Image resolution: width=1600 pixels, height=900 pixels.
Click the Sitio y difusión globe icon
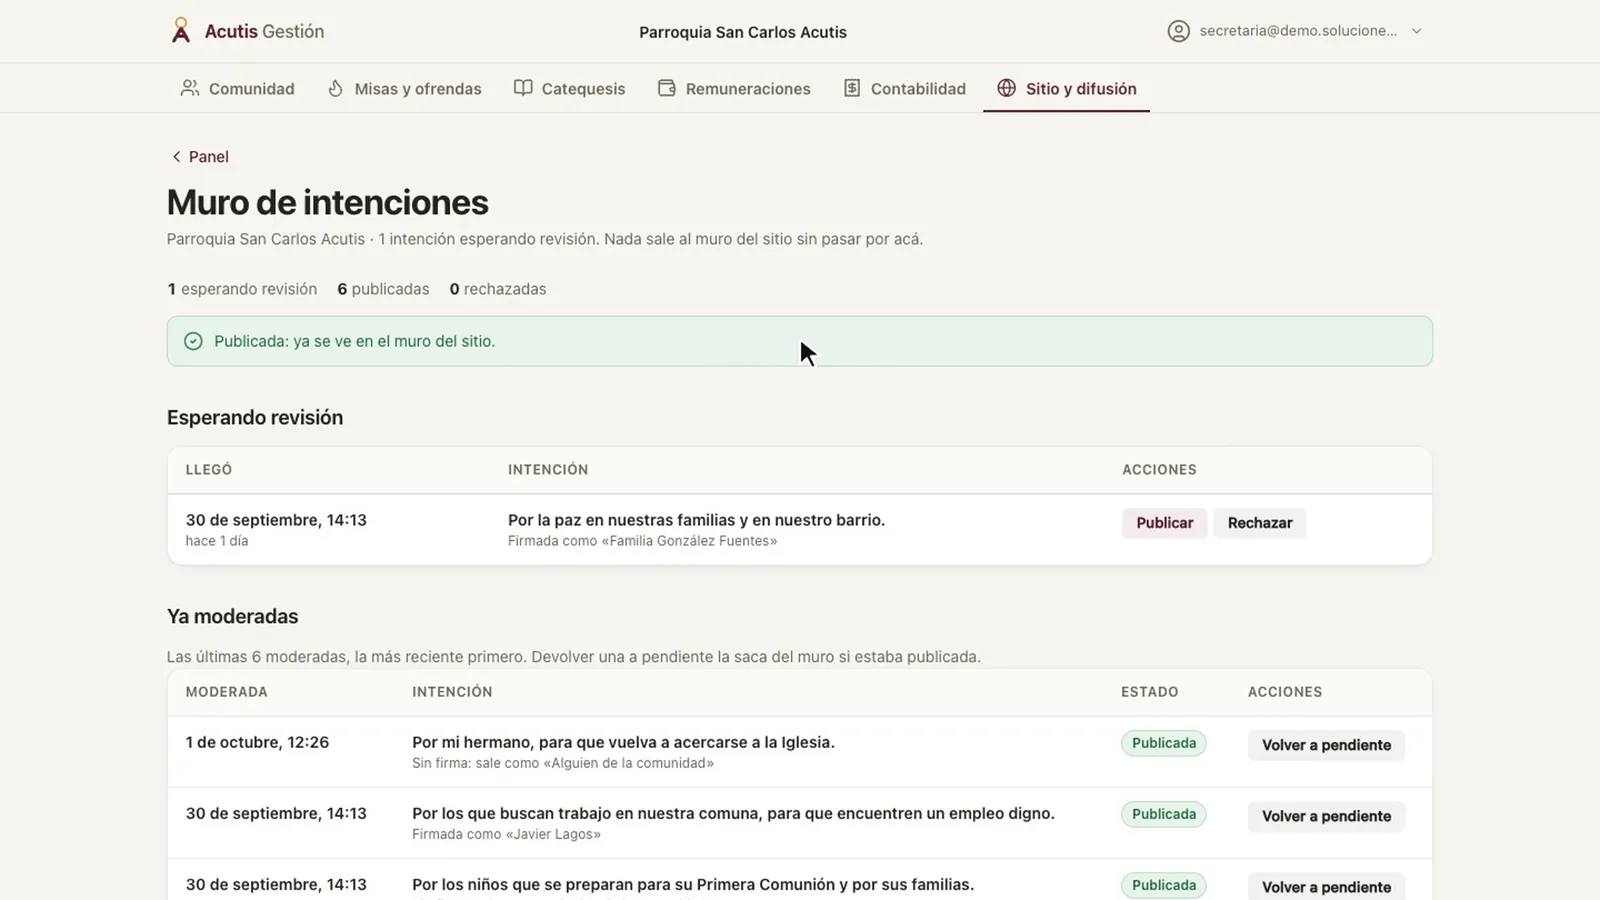(1006, 88)
